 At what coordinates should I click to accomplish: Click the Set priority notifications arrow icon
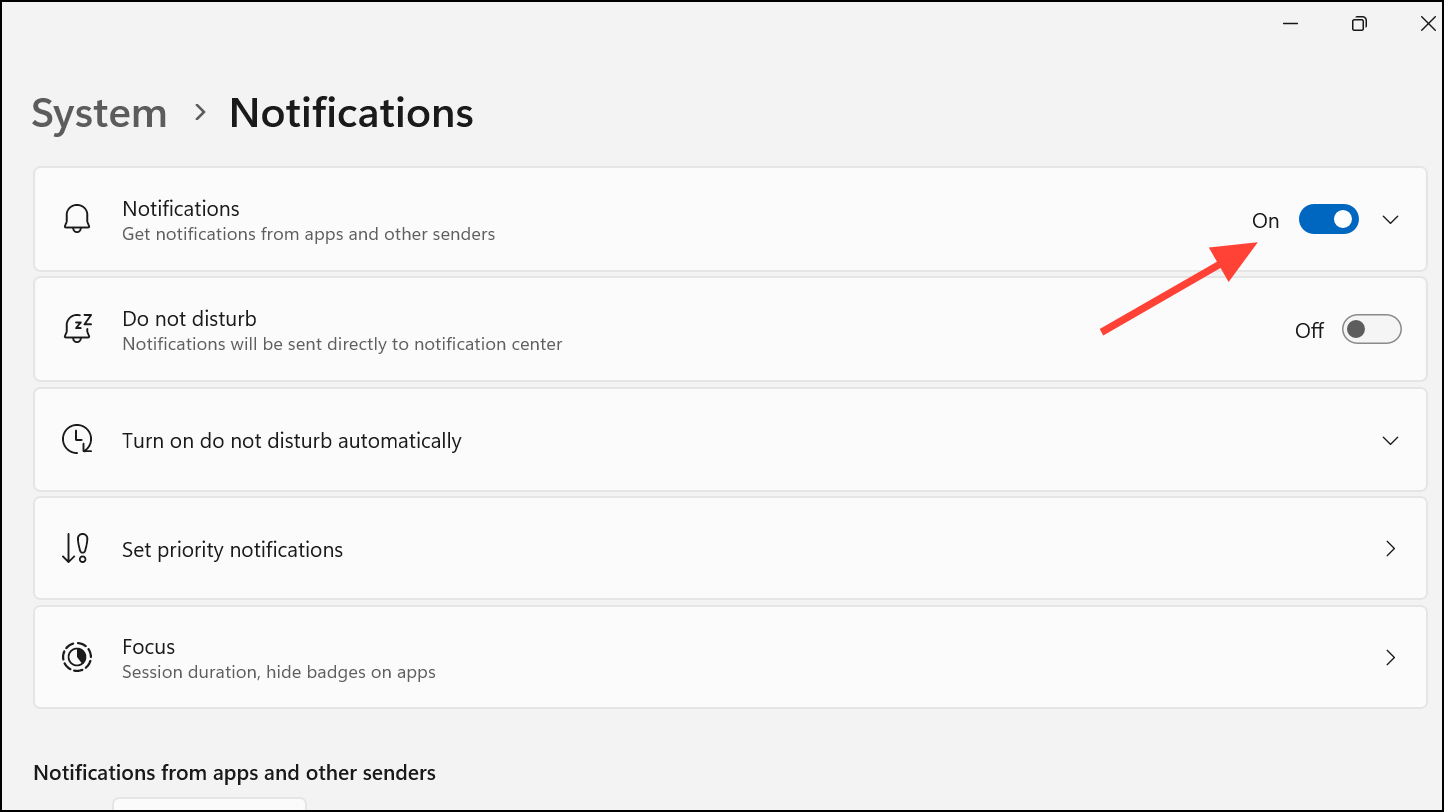point(76,549)
